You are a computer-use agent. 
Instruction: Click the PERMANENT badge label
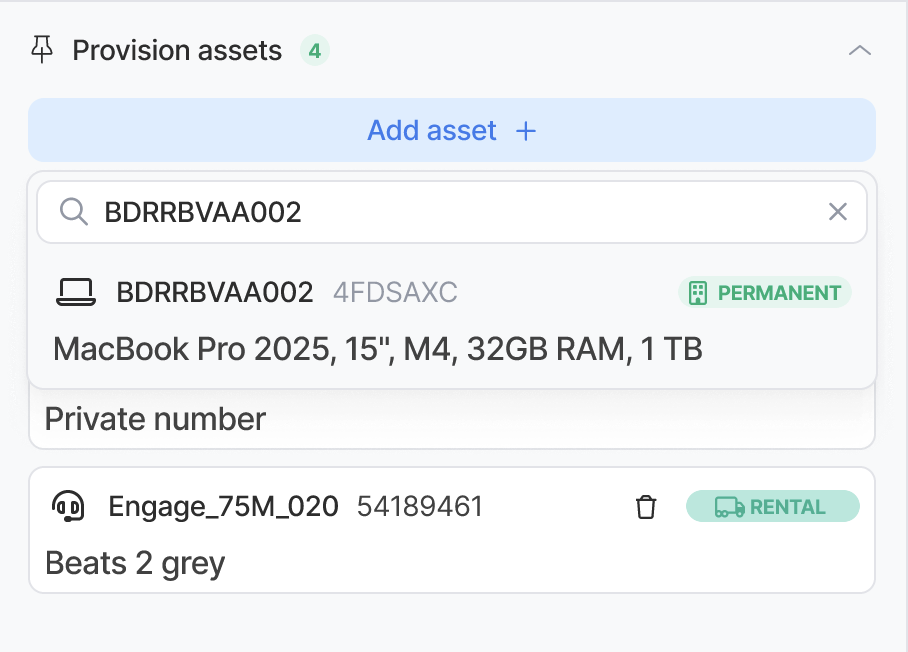pos(779,293)
